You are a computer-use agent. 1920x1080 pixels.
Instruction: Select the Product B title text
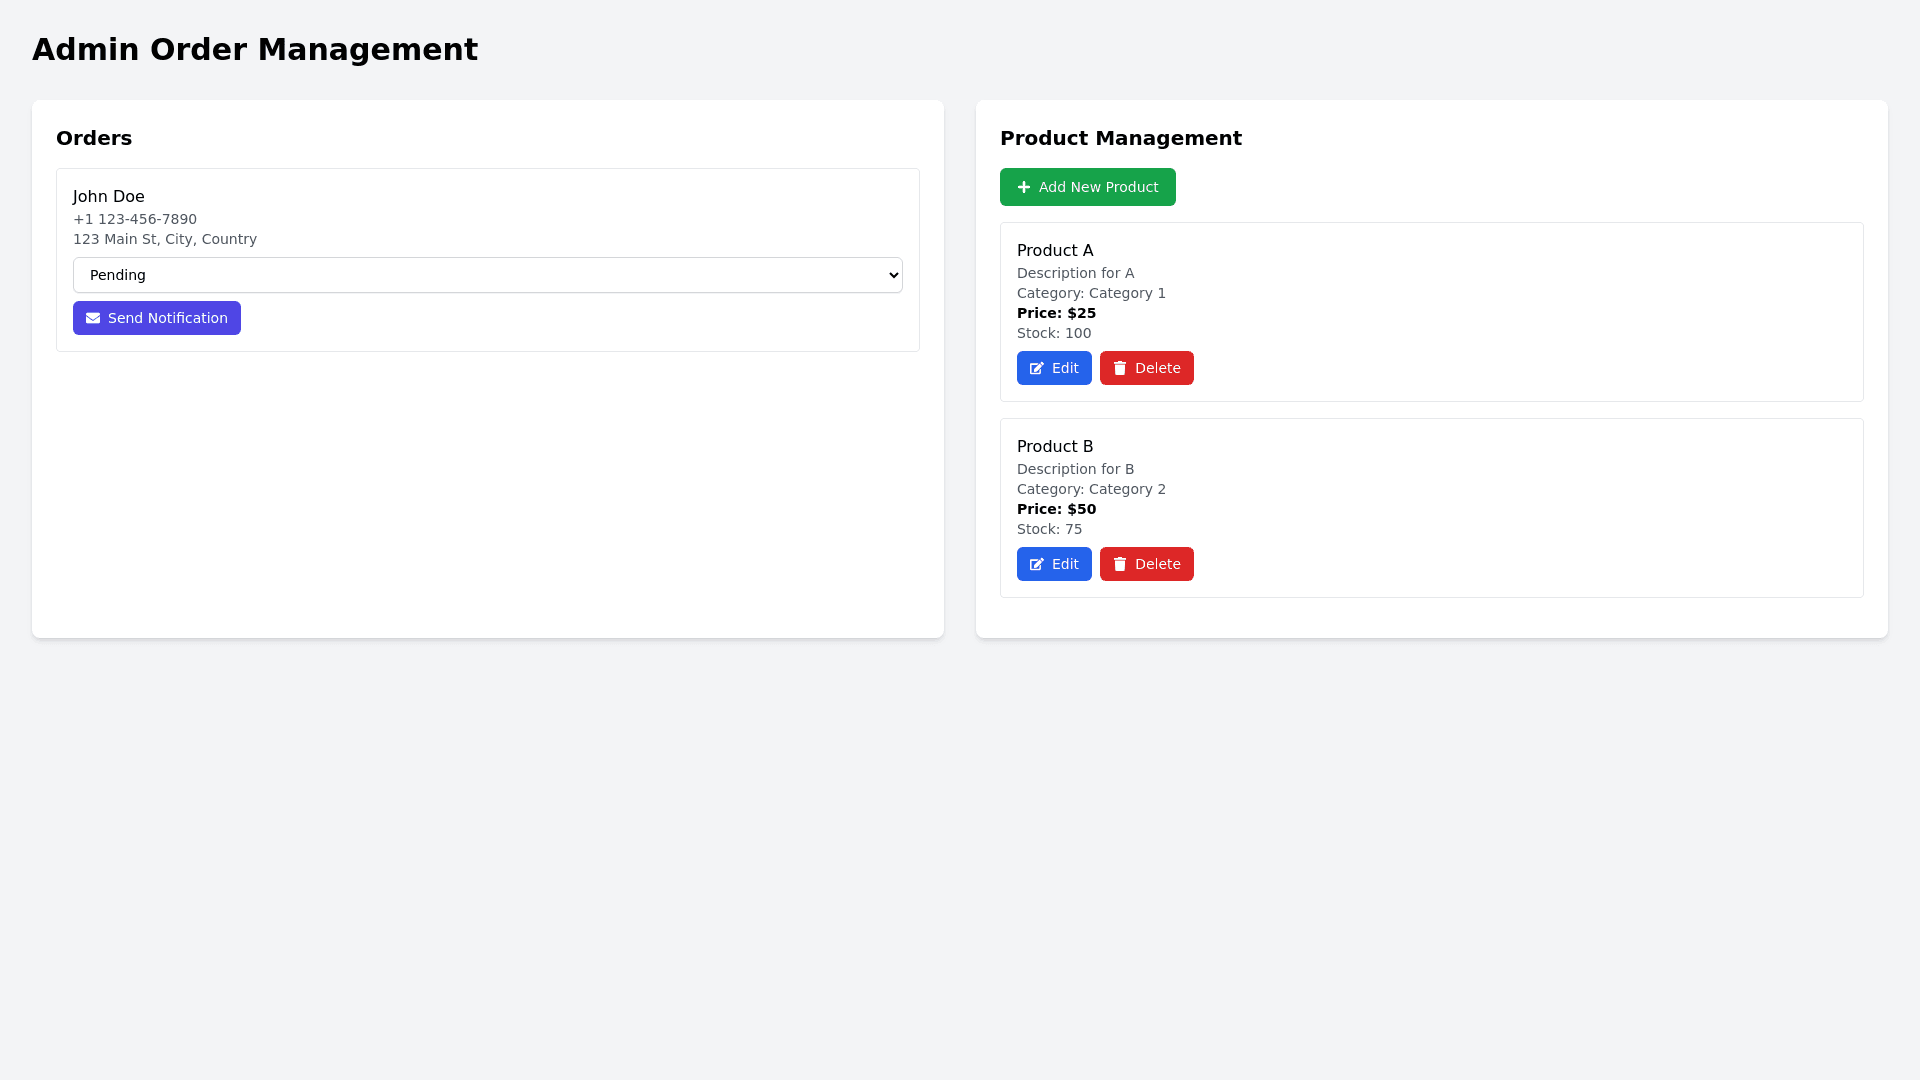(x=1055, y=447)
